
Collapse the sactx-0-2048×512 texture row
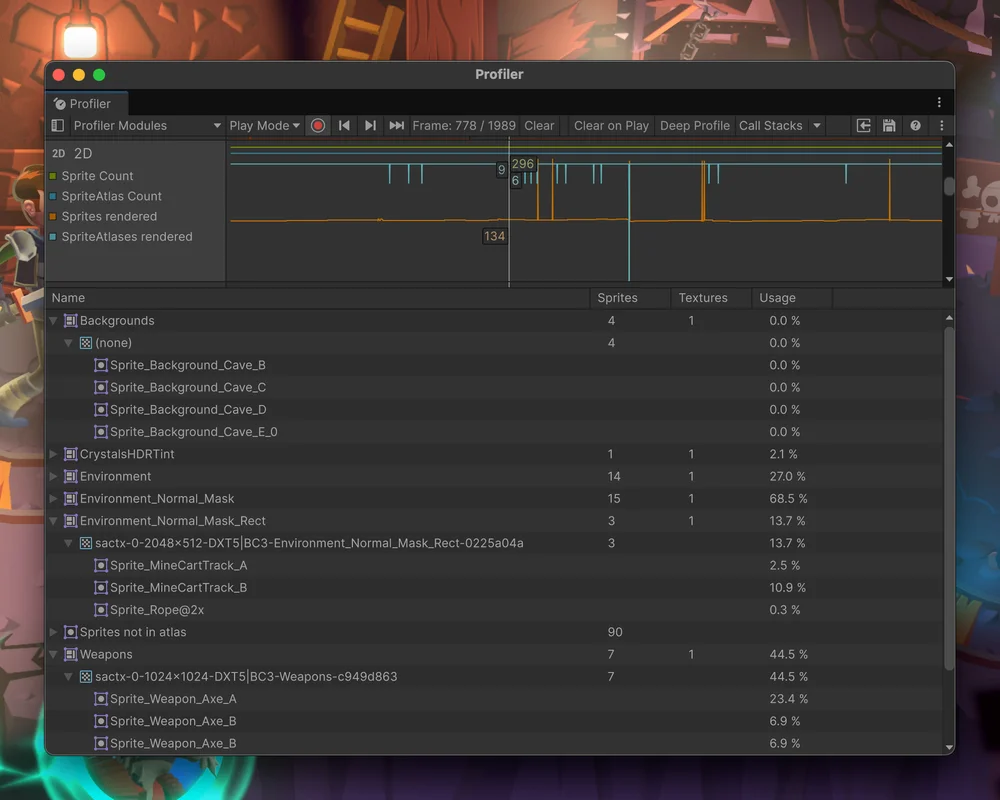tap(69, 544)
